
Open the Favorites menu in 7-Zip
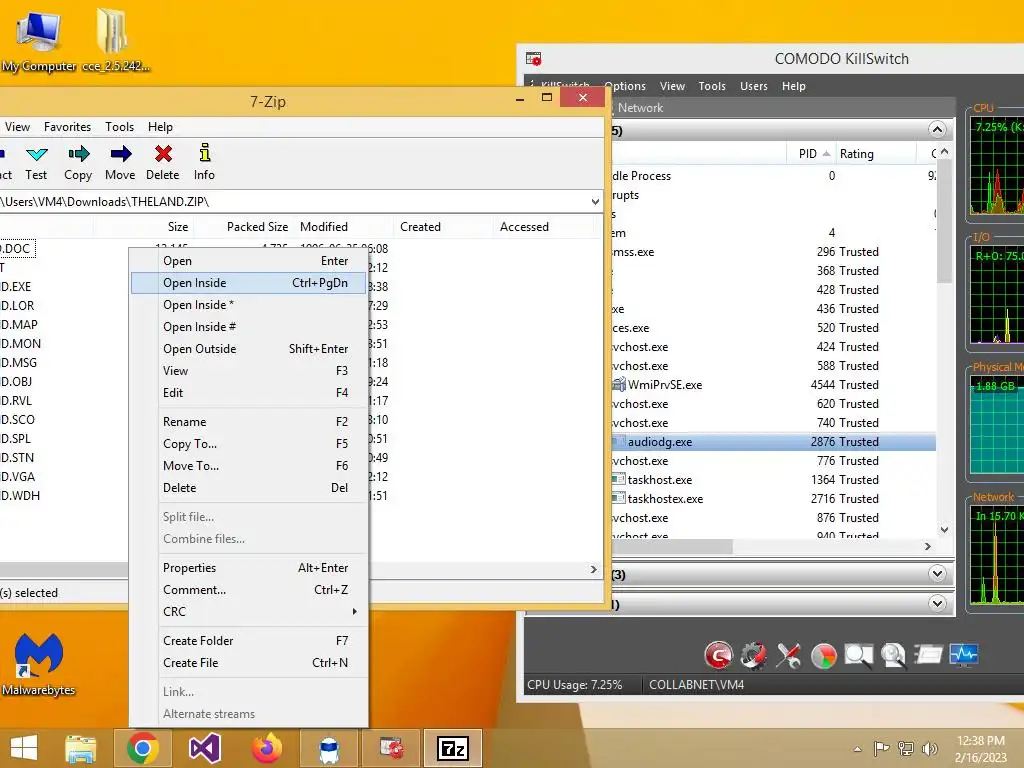coord(67,127)
